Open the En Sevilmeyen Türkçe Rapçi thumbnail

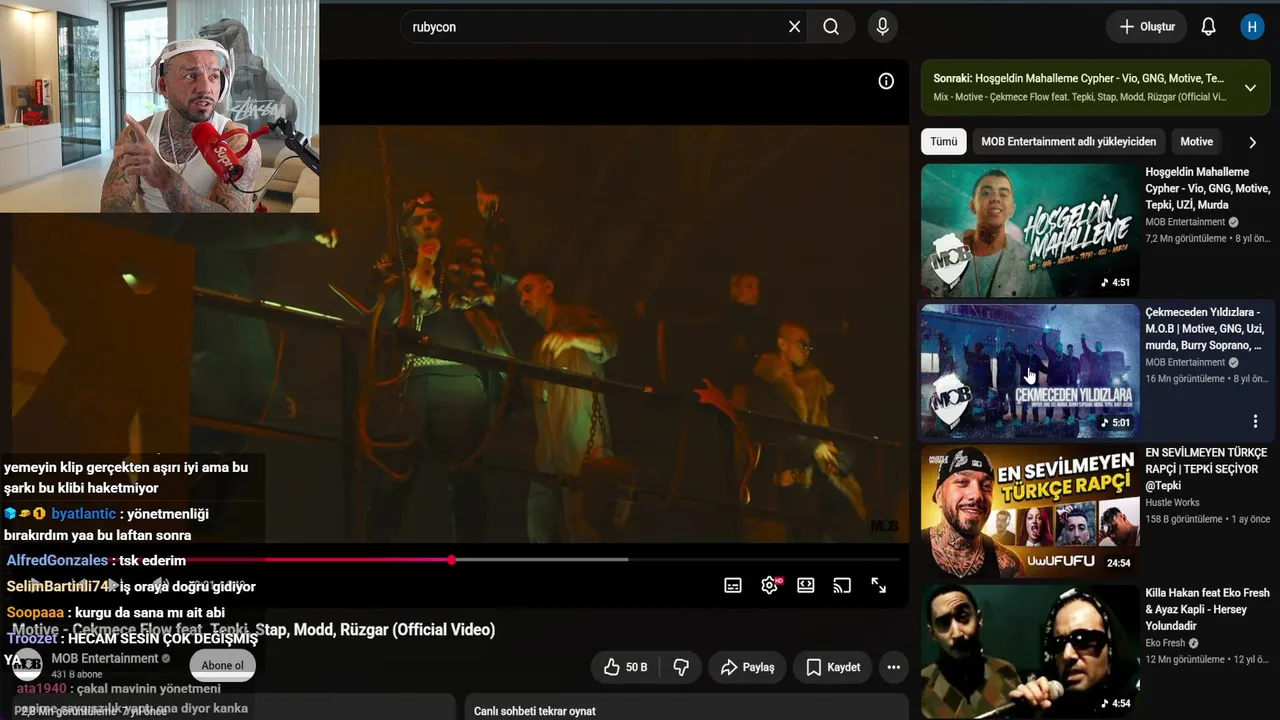pyautogui.click(x=1030, y=511)
